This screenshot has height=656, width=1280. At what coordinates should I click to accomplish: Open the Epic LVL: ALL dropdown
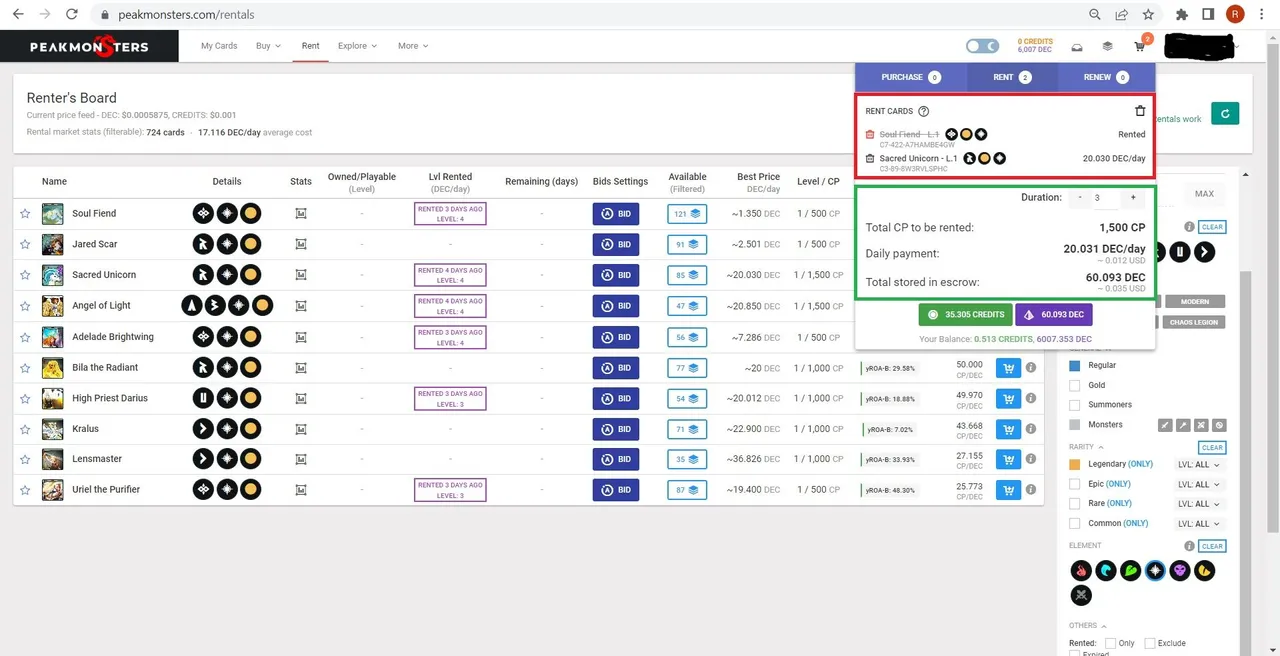(1199, 484)
